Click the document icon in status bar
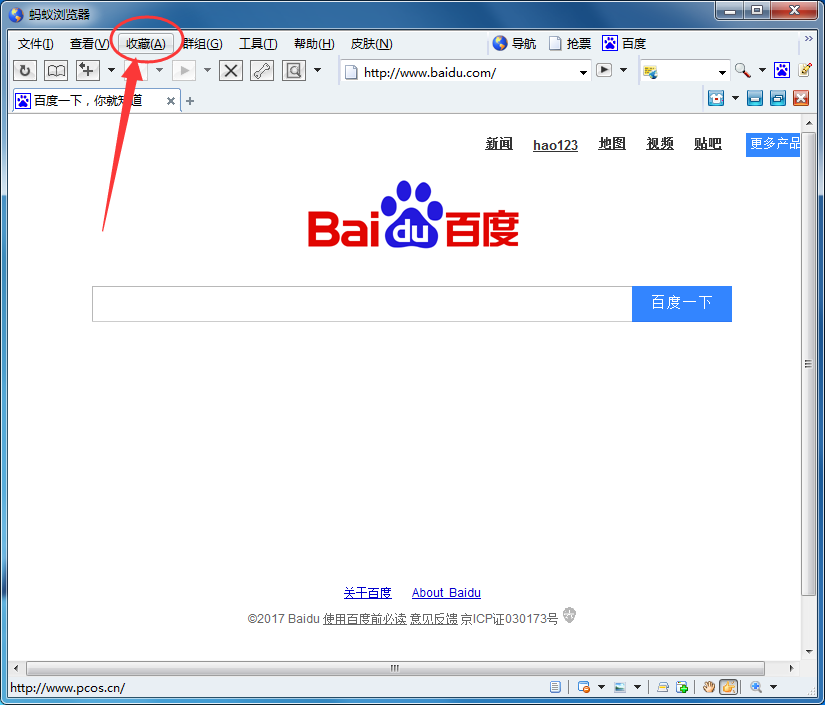Image resolution: width=825 pixels, height=705 pixels. tap(555, 687)
